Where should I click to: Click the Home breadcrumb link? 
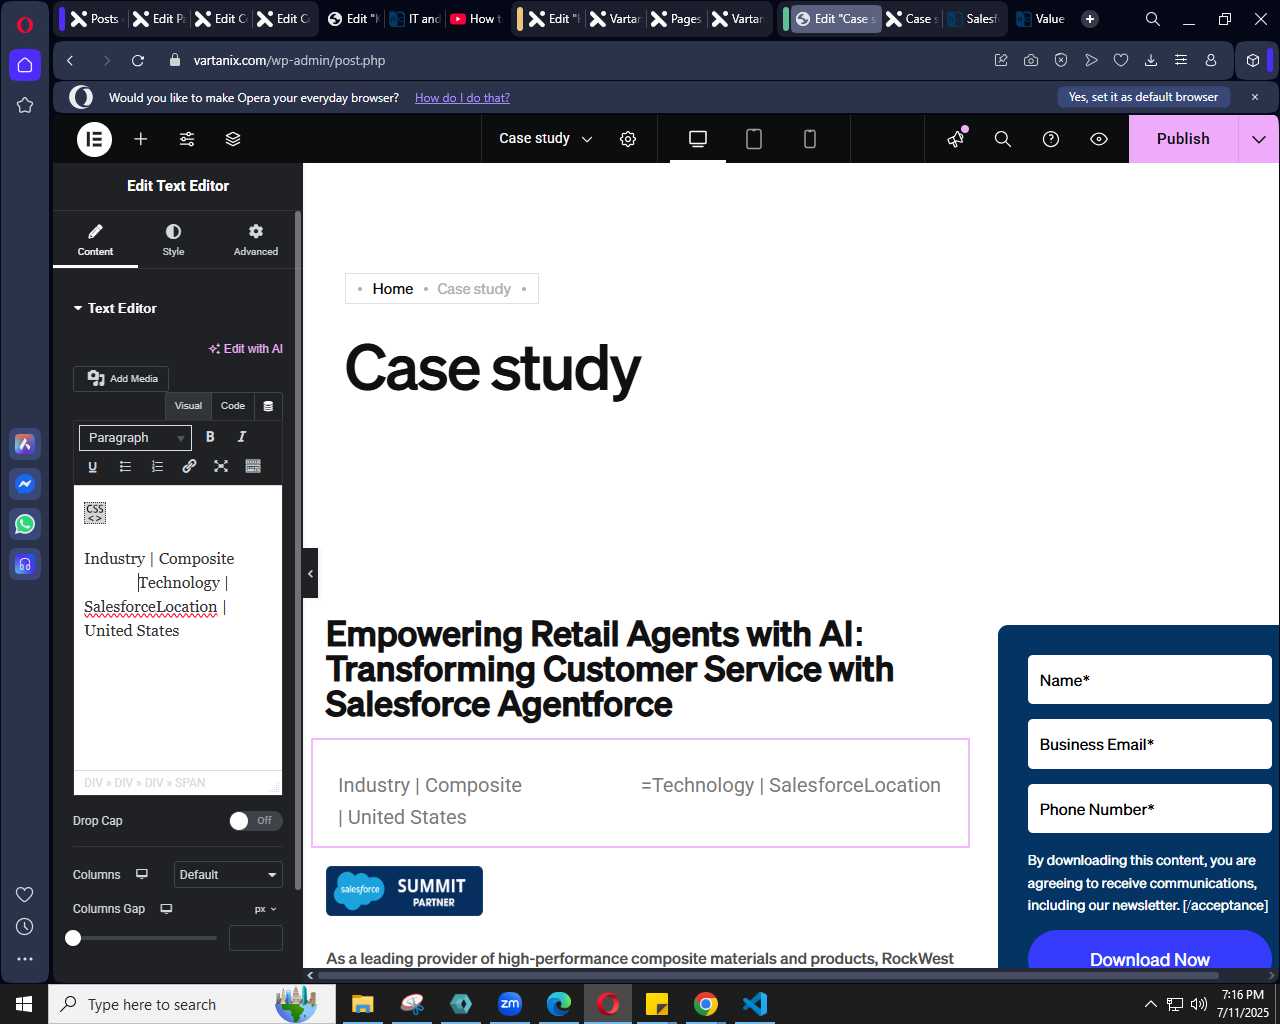(x=393, y=289)
